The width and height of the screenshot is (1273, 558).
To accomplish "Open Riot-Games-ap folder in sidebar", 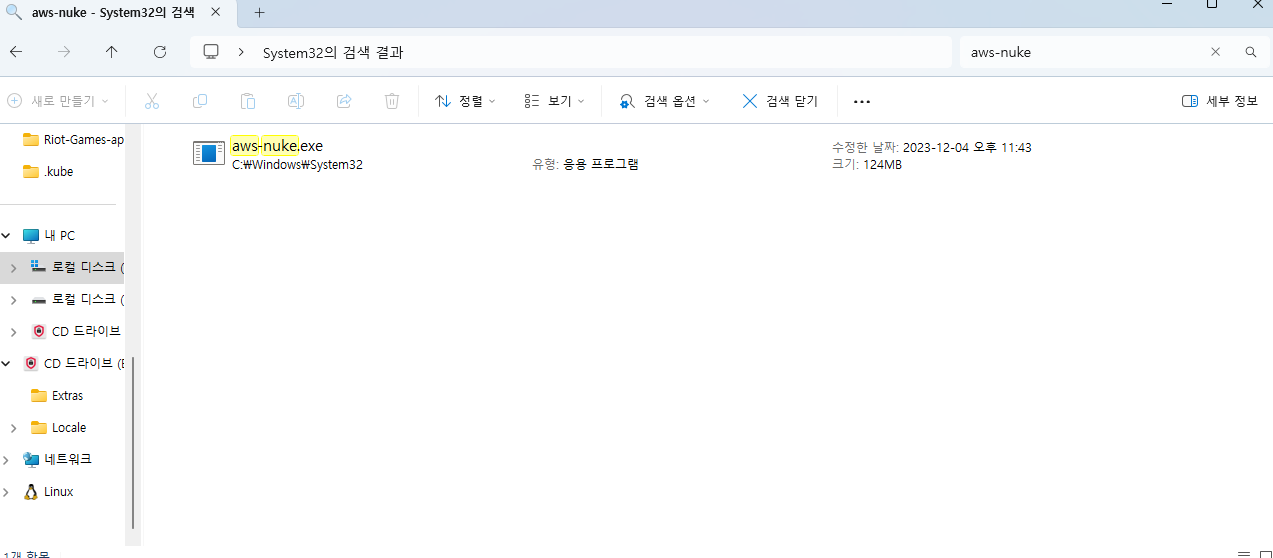I will 73,139.
